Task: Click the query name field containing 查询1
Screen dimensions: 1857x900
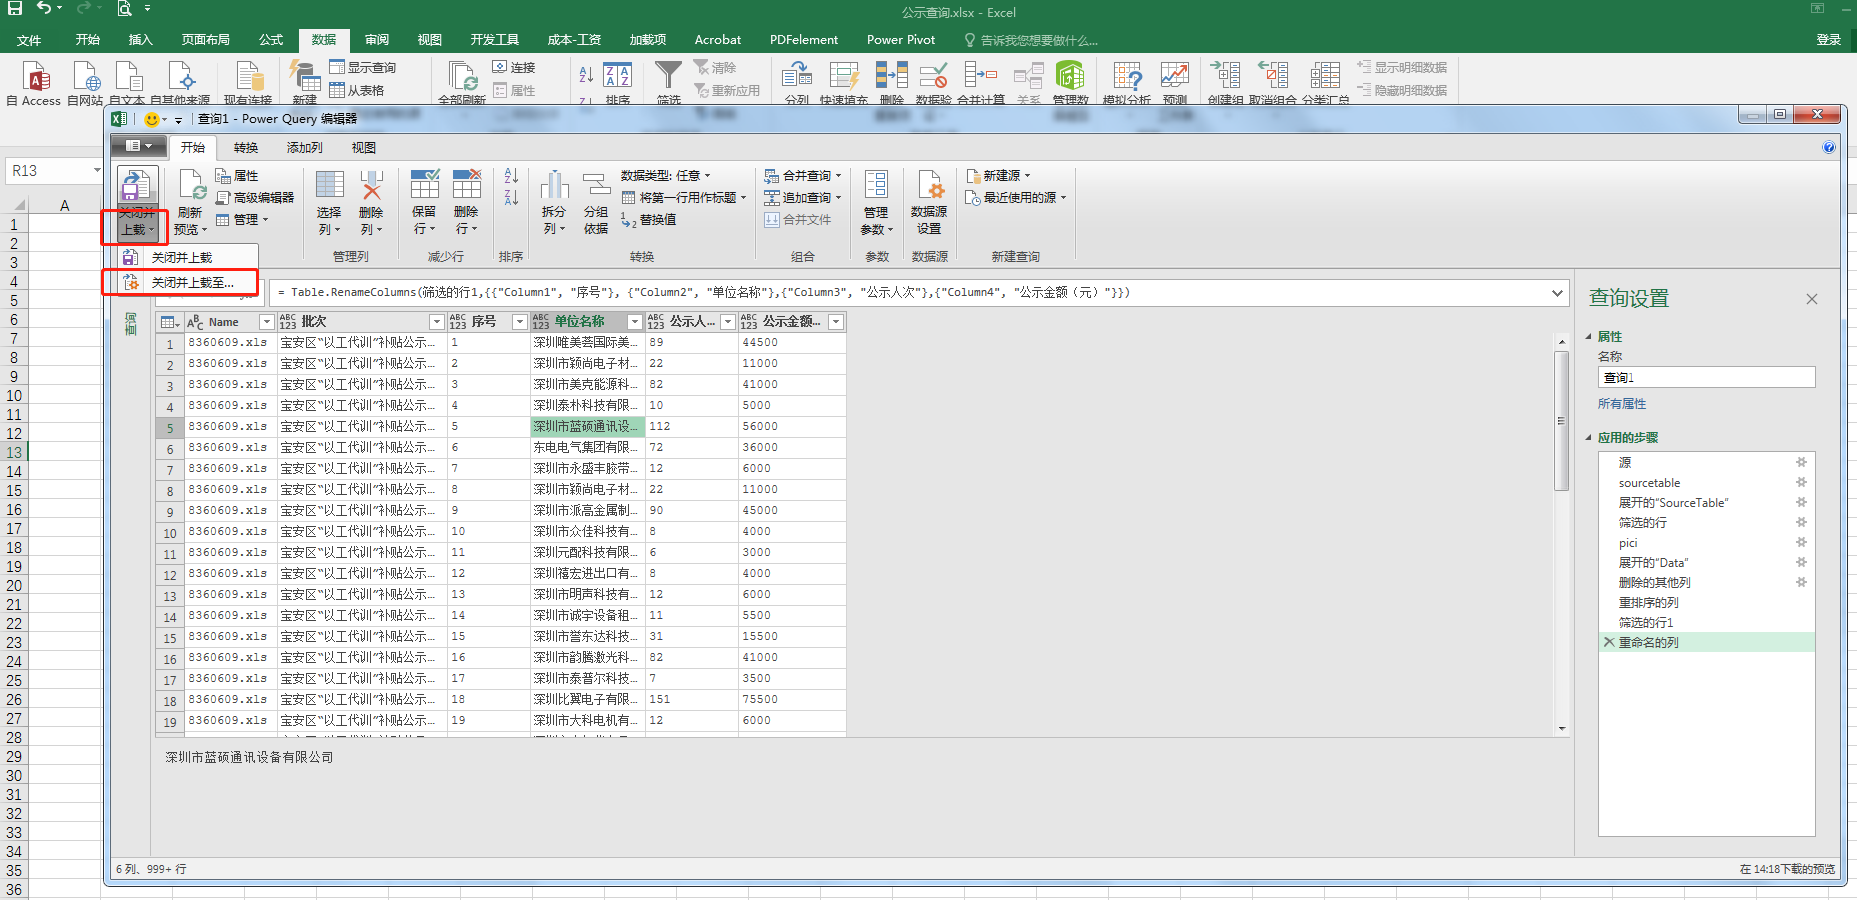Action: point(1706,377)
